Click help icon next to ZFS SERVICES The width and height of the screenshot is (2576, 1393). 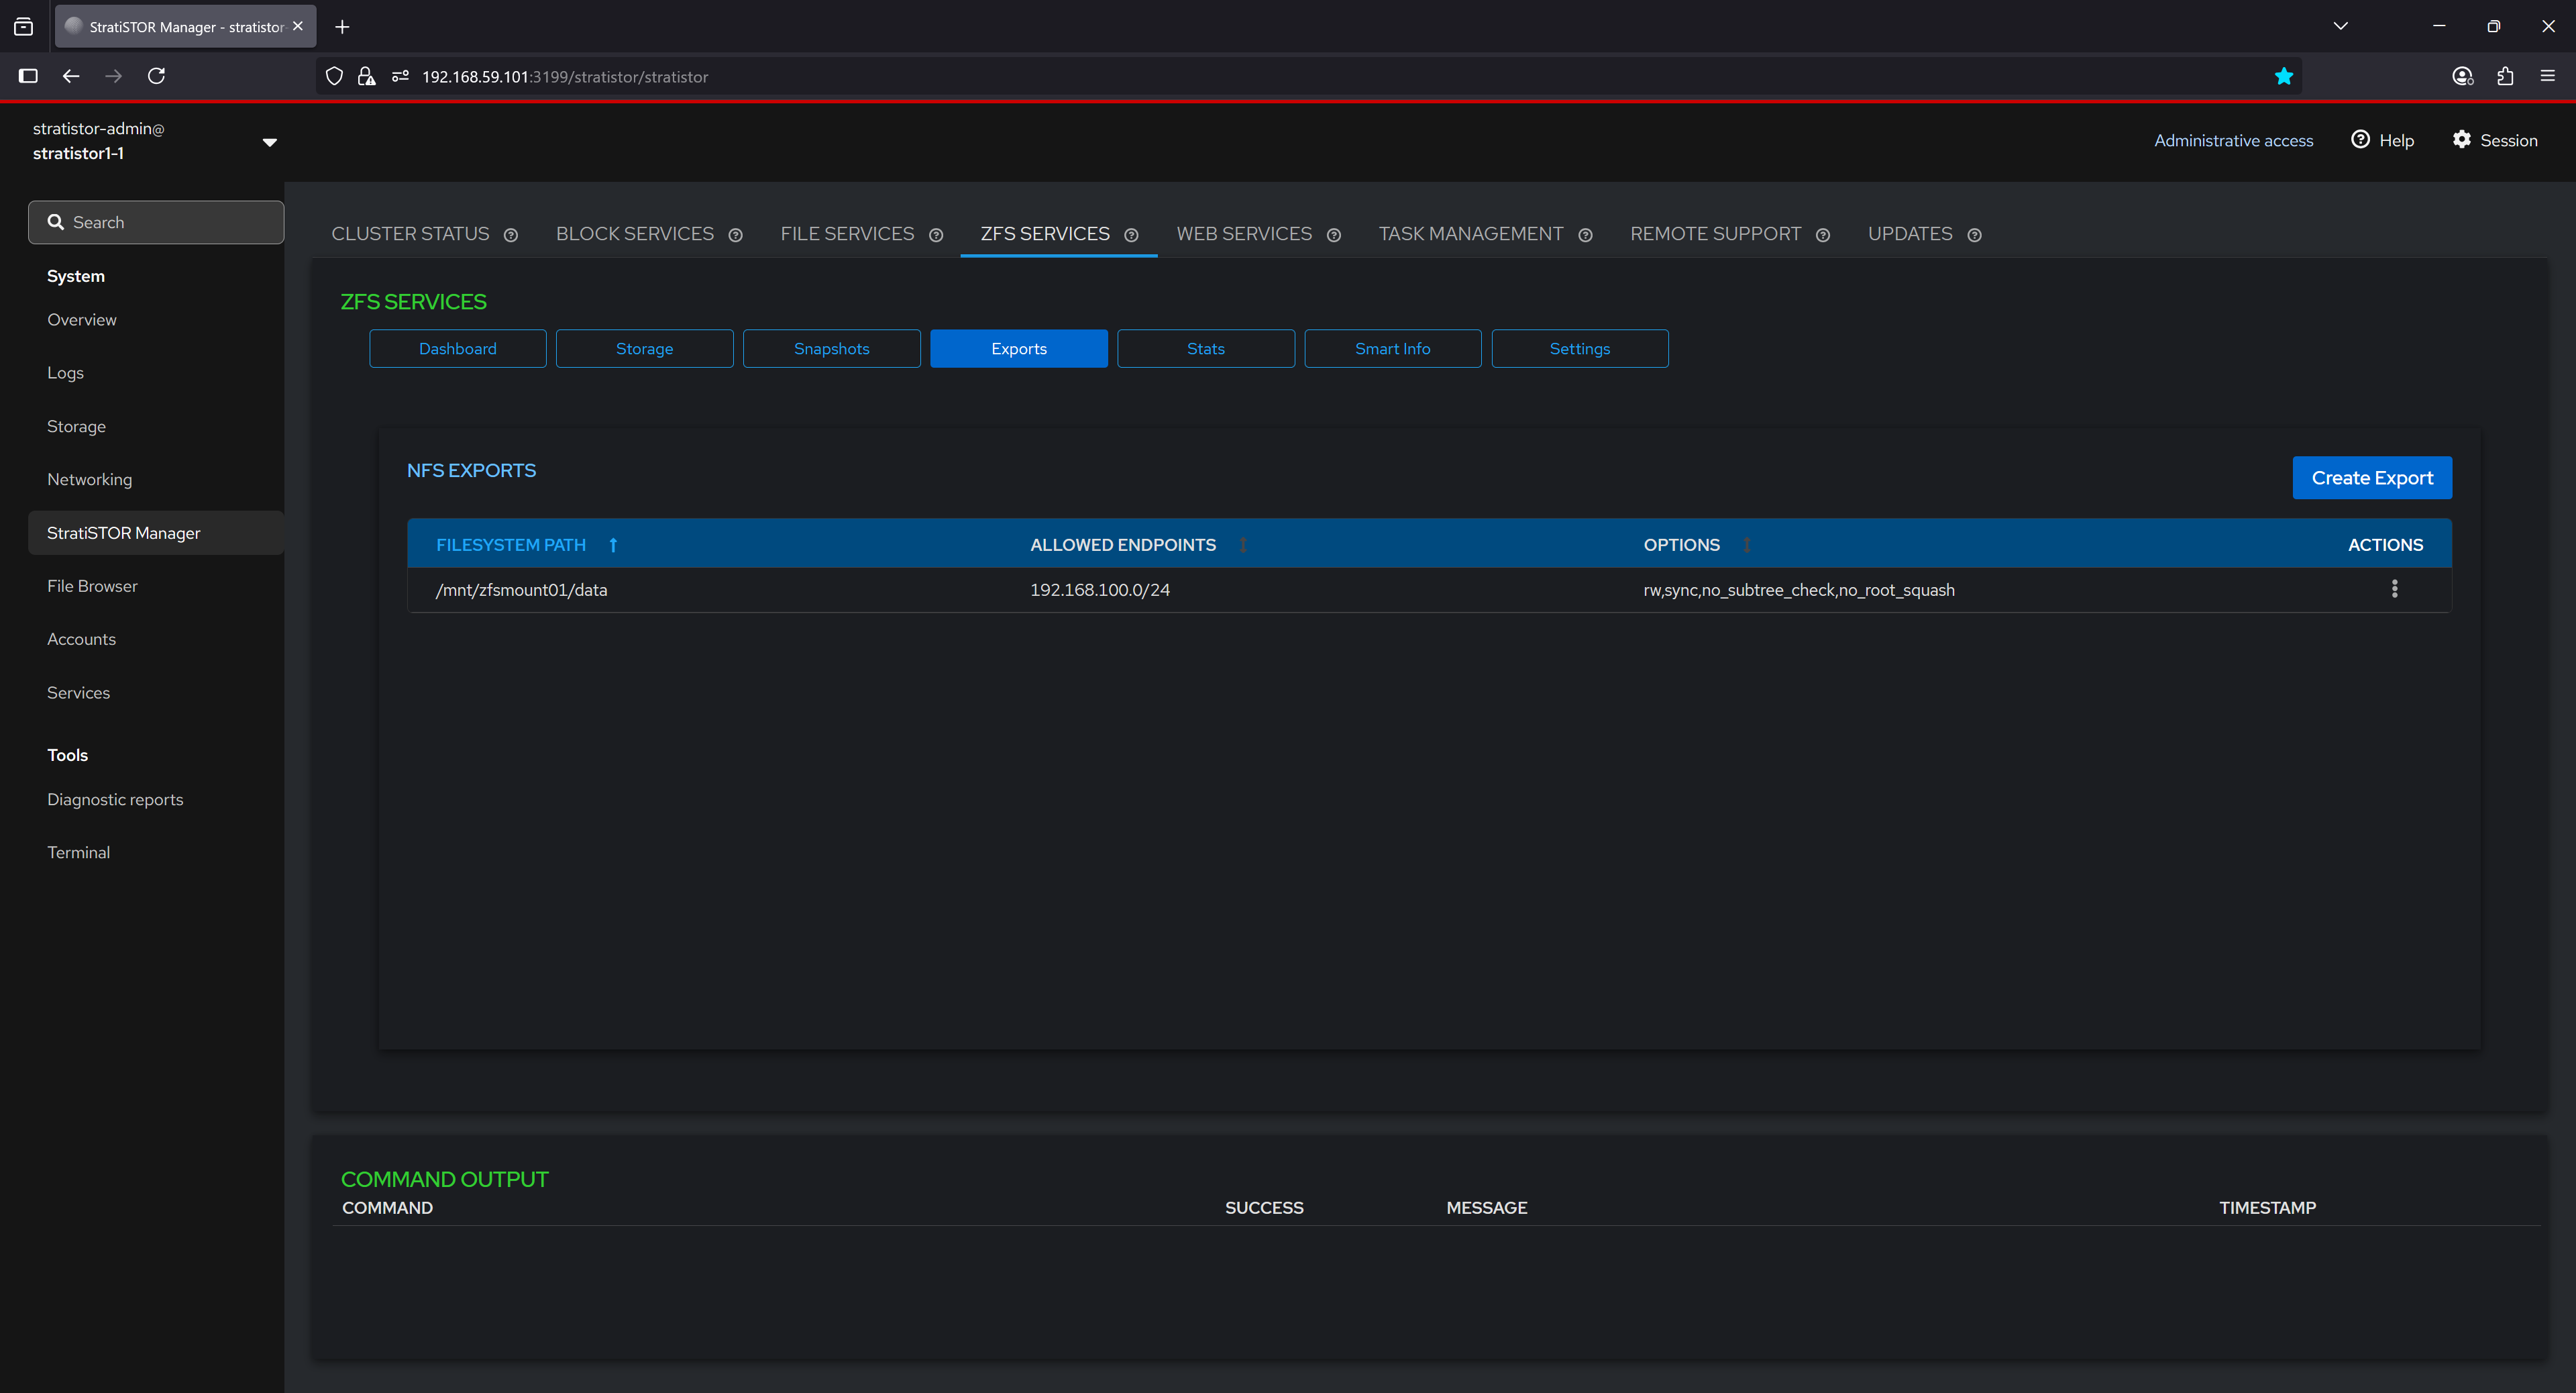point(1131,235)
